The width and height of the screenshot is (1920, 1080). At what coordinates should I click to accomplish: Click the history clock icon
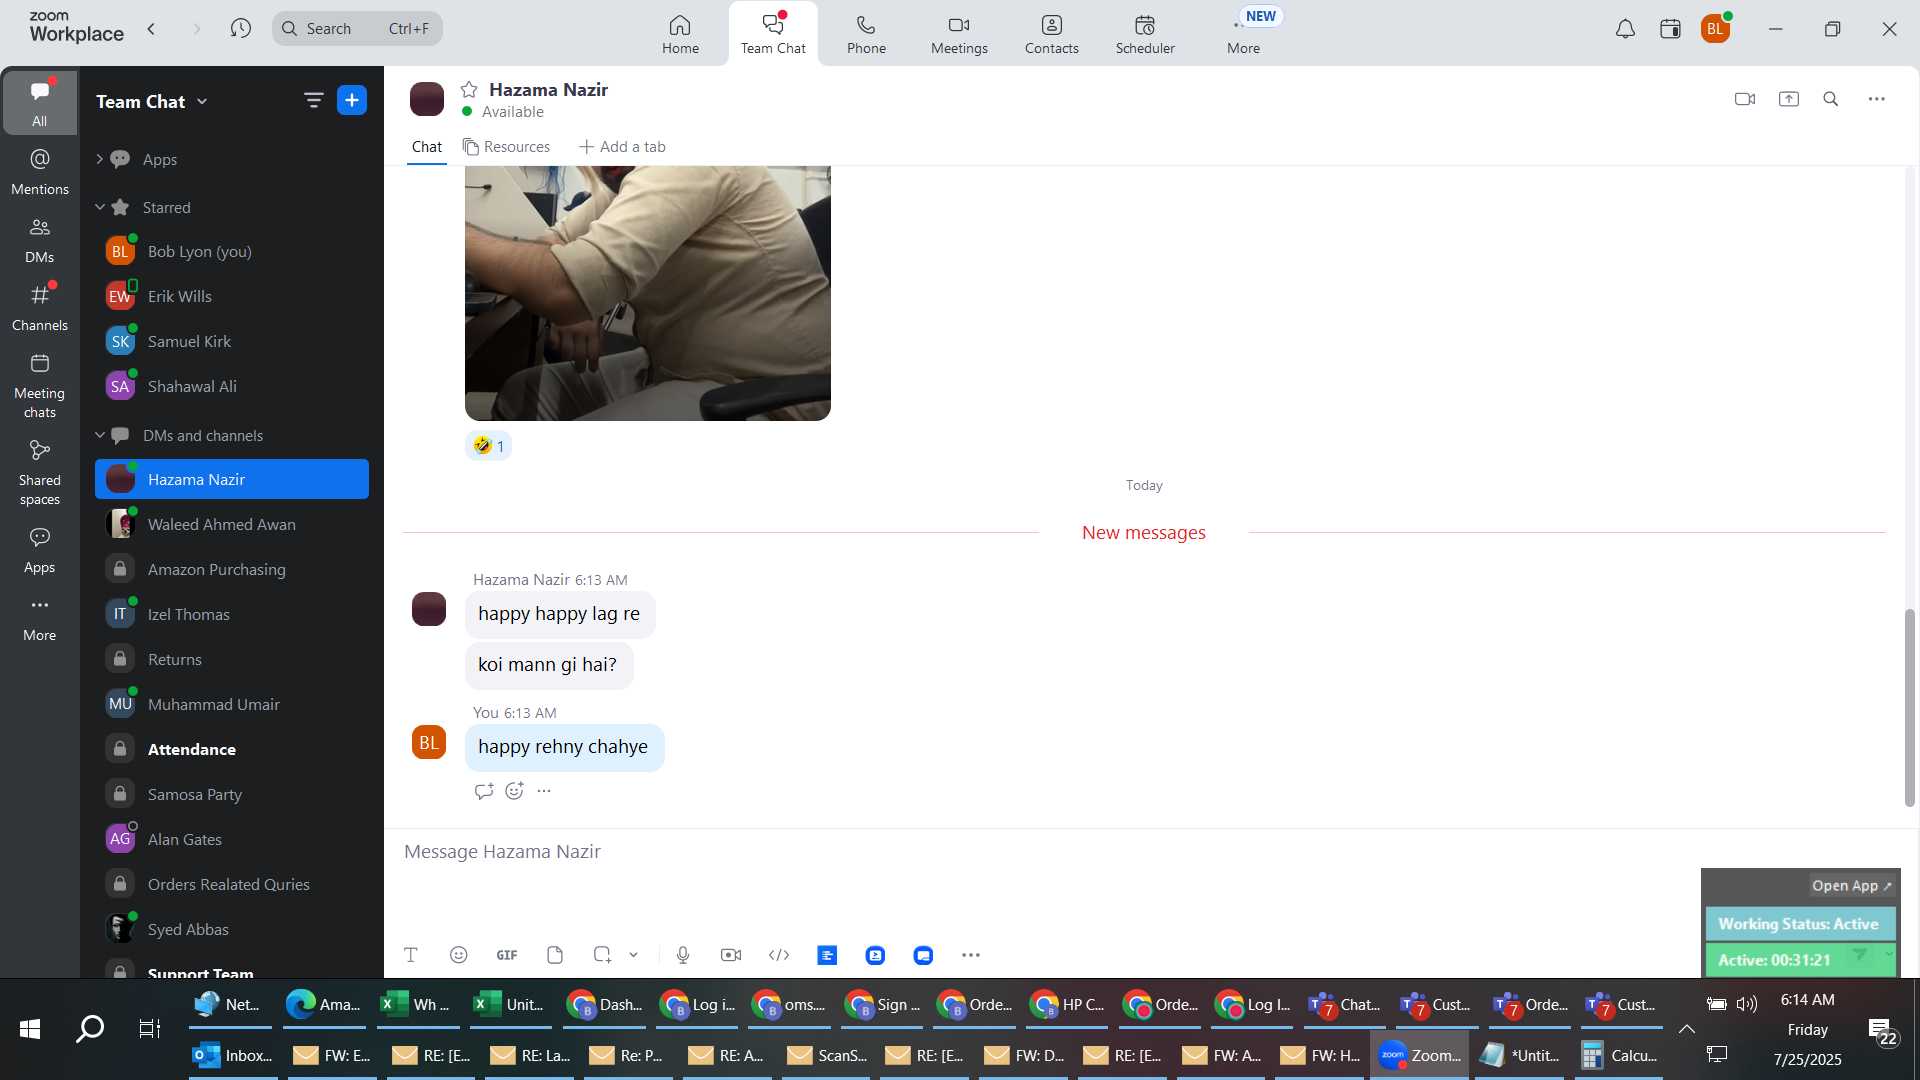[240, 29]
